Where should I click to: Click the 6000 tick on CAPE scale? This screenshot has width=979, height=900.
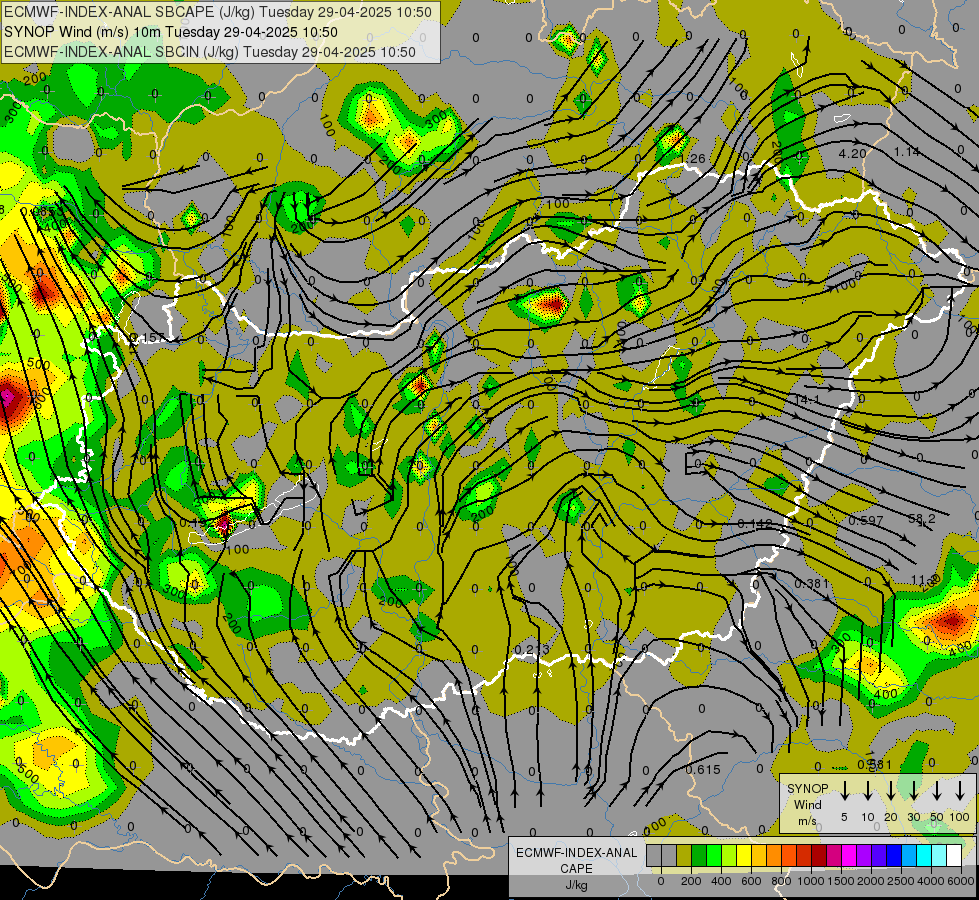tap(961, 881)
